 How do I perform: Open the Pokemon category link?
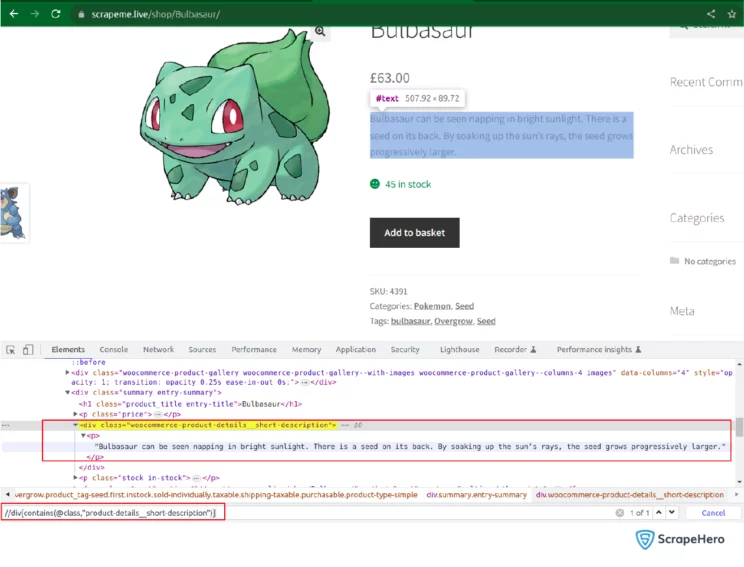432,306
